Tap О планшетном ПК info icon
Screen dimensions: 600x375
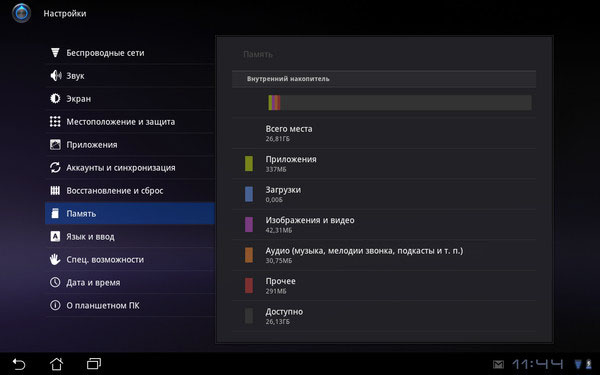point(55,305)
